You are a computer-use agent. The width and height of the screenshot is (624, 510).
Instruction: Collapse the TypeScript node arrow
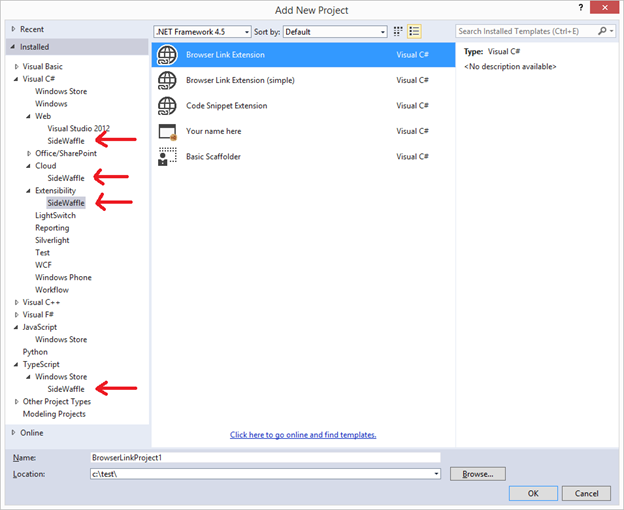(x=16, y=364)
